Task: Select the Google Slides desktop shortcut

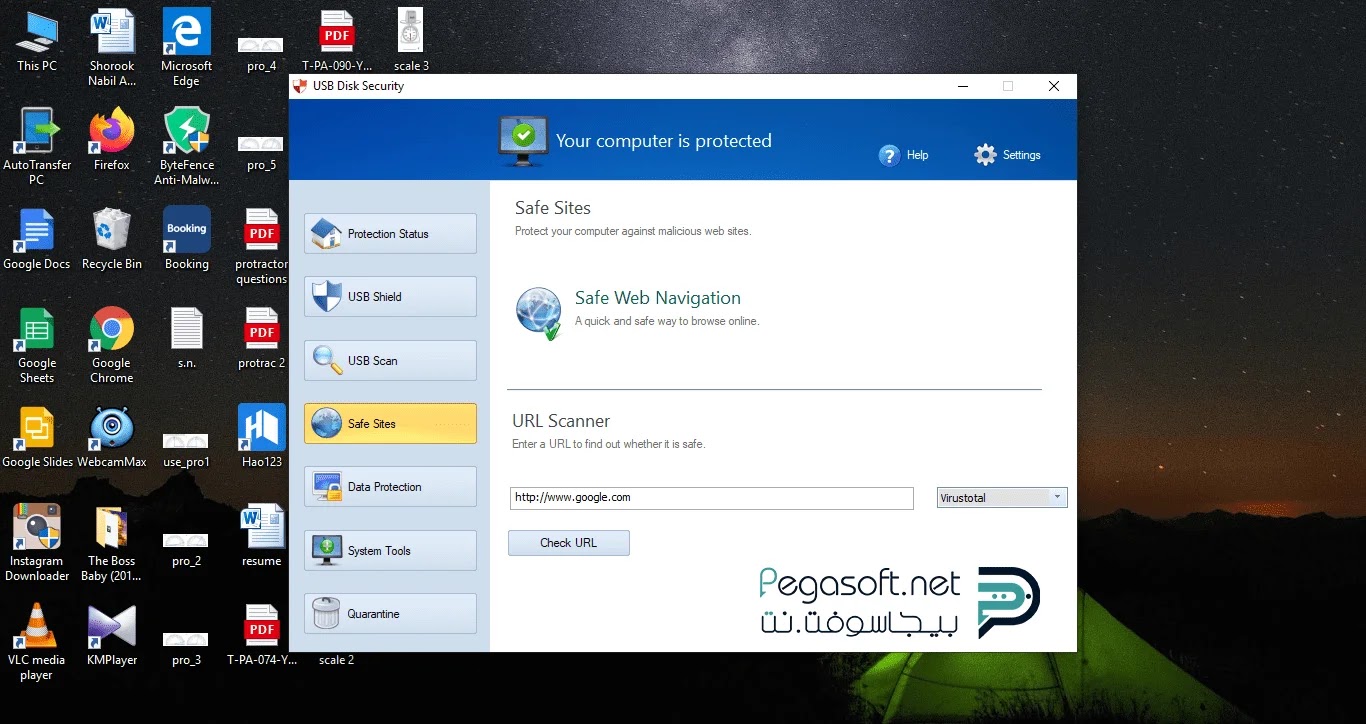Action: tap(37, 437)
